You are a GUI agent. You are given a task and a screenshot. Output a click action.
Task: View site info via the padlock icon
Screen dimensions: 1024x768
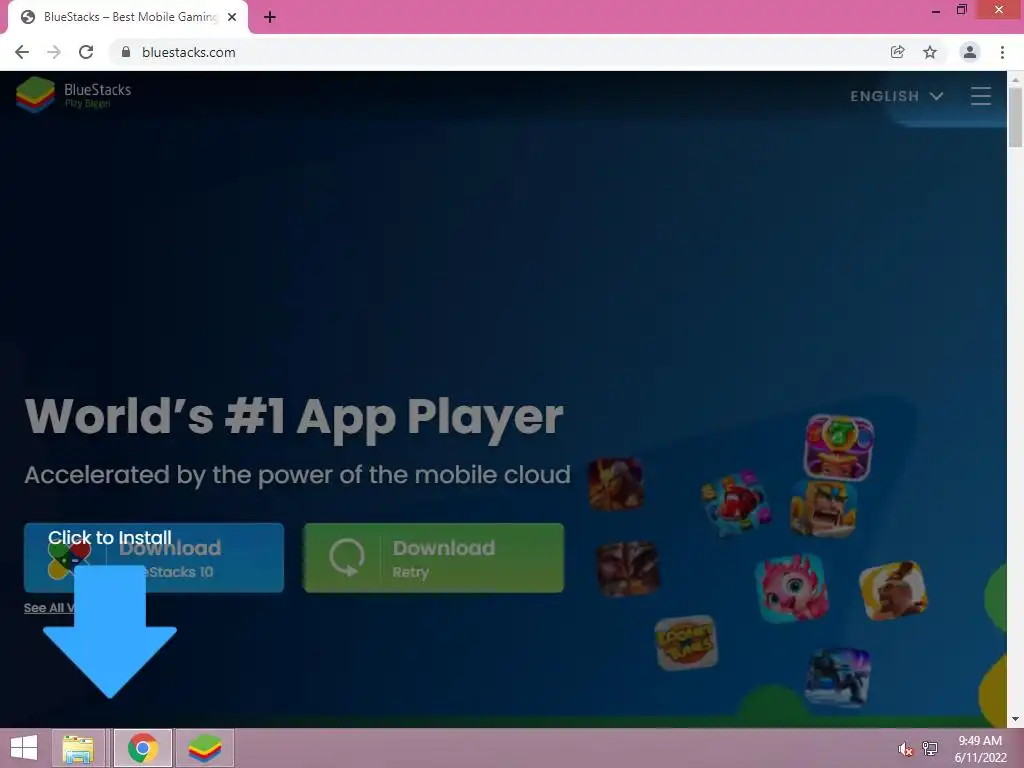point(126,52)
